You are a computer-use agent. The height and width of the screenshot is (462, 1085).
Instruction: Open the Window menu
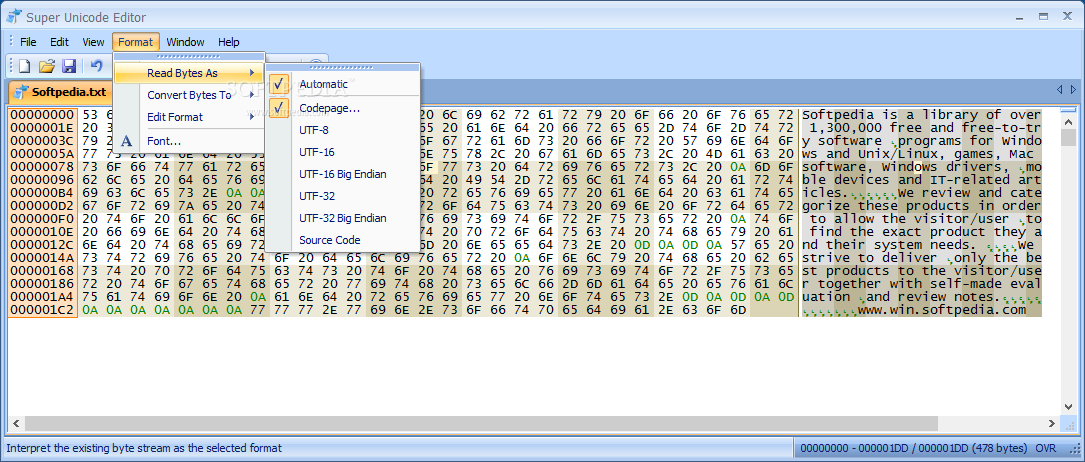tap(185, 42)
